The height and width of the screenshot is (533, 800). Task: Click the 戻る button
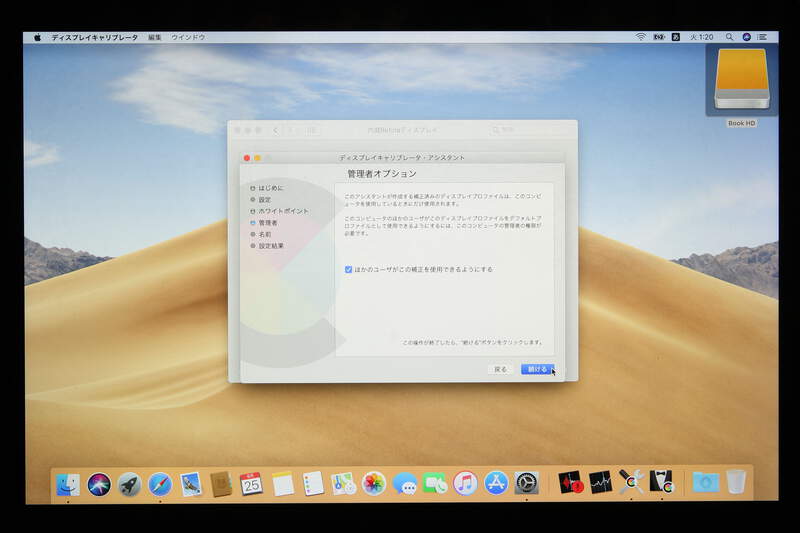(x=501, y=369)
